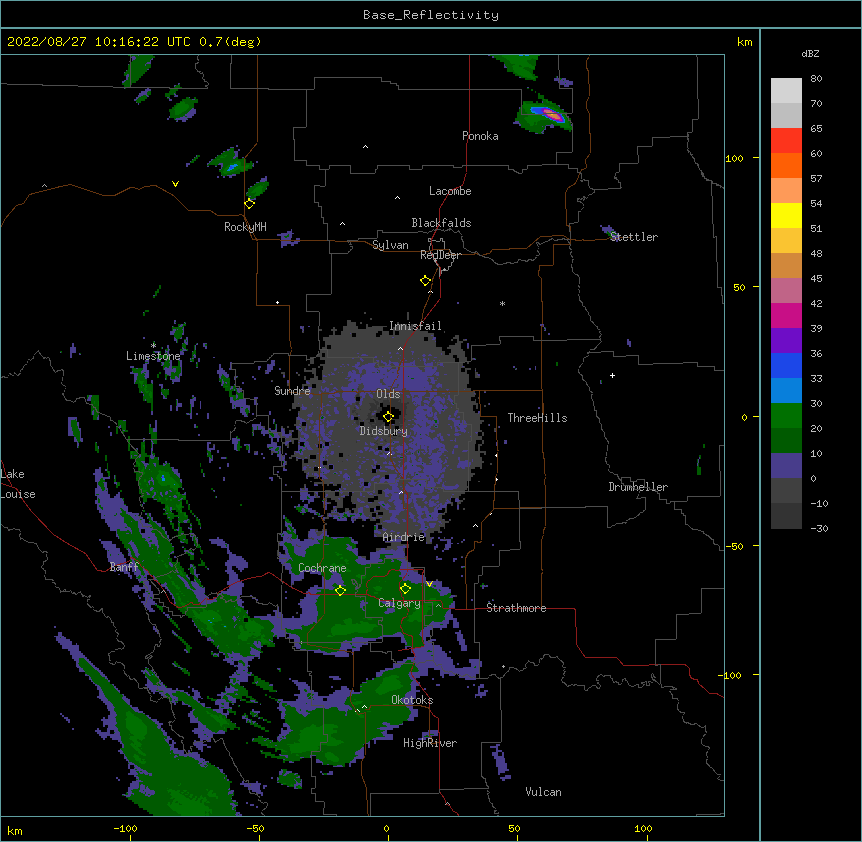862x842 pixels.
Task: Click the Innisfail city label
Action: coord(415,326)
